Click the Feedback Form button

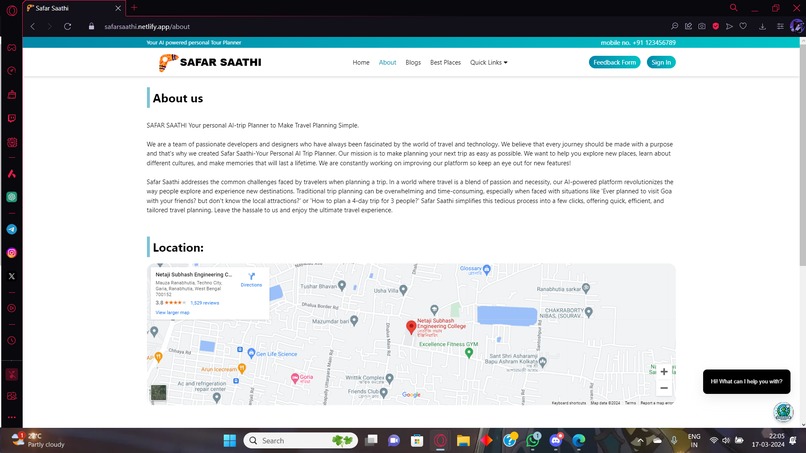click(x=614, y=62)
